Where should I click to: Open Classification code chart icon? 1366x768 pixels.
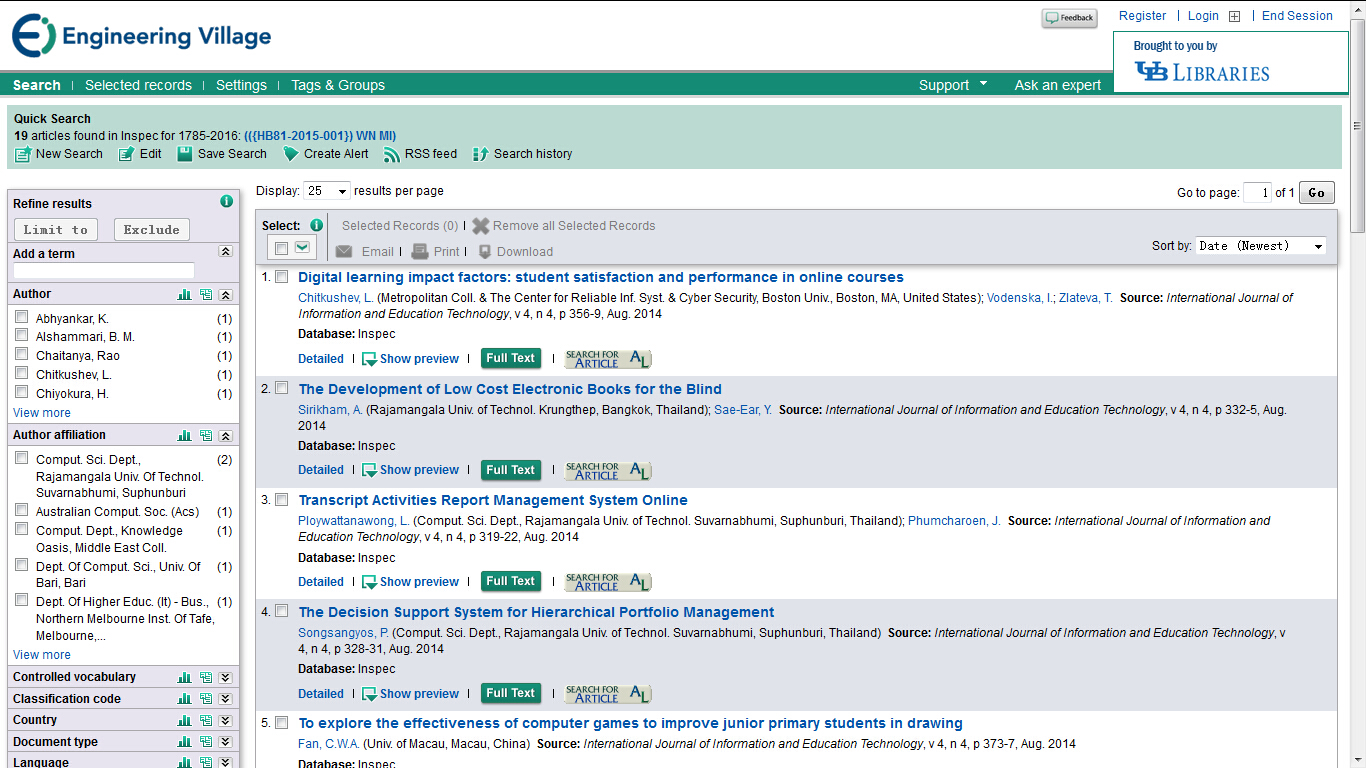184,699
